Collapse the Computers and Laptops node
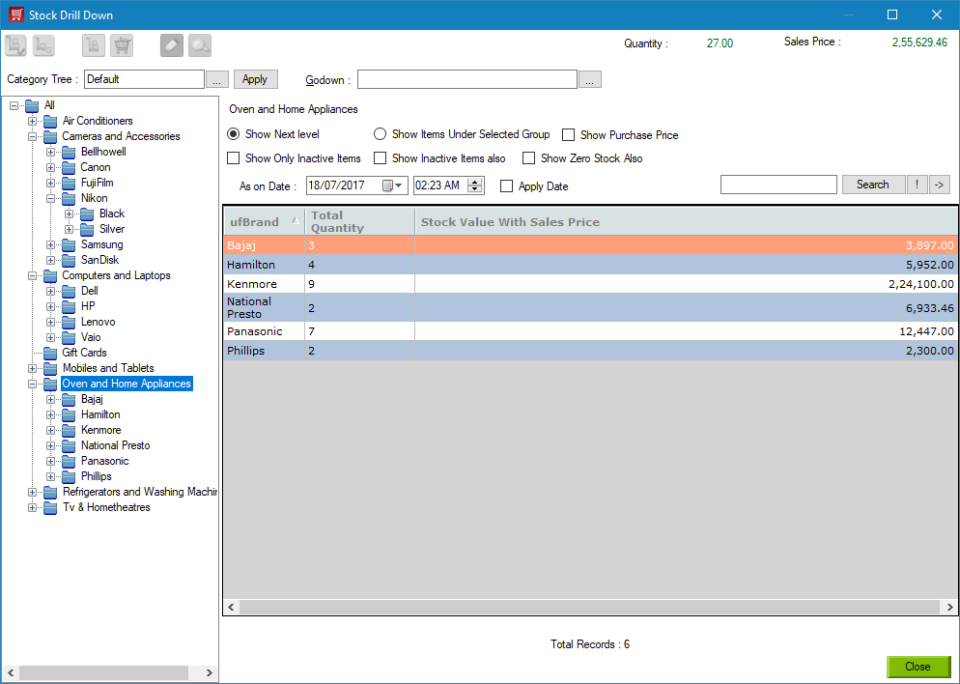The height and width of the screenshot is (684, 960). (x=32, y=276)
